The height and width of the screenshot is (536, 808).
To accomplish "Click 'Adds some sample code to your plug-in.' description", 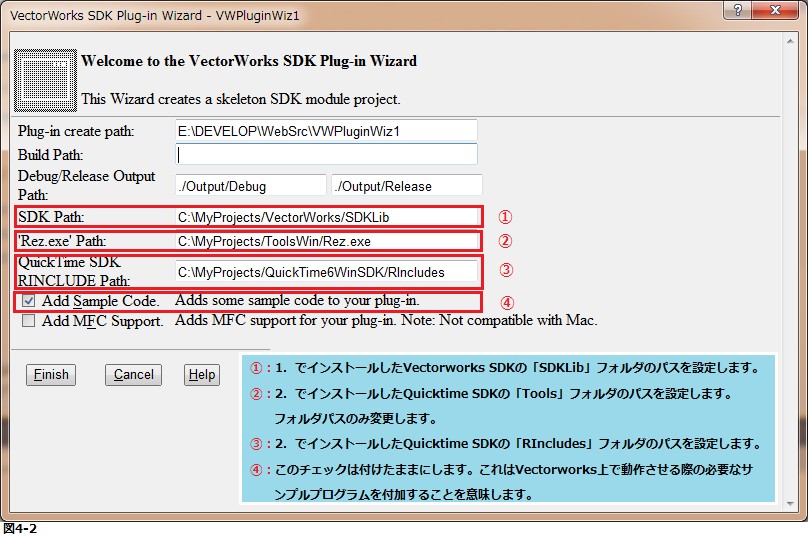I will 297,300.
